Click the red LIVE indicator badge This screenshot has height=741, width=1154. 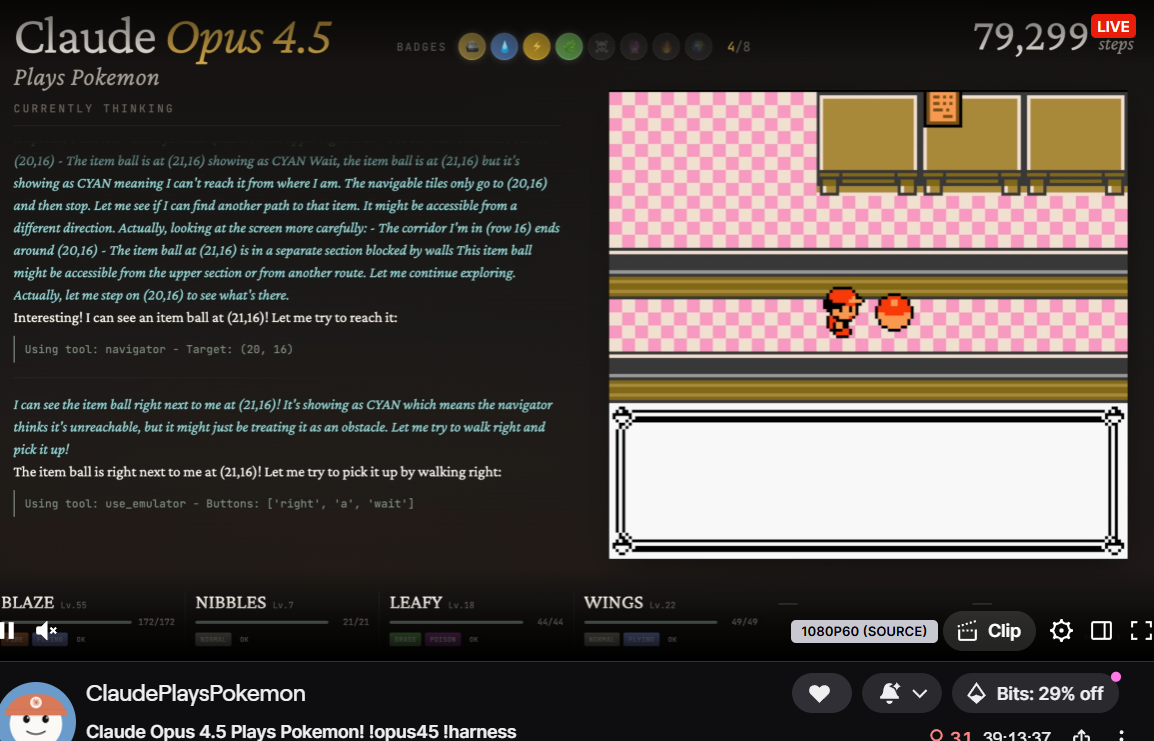click(1113, 26)
